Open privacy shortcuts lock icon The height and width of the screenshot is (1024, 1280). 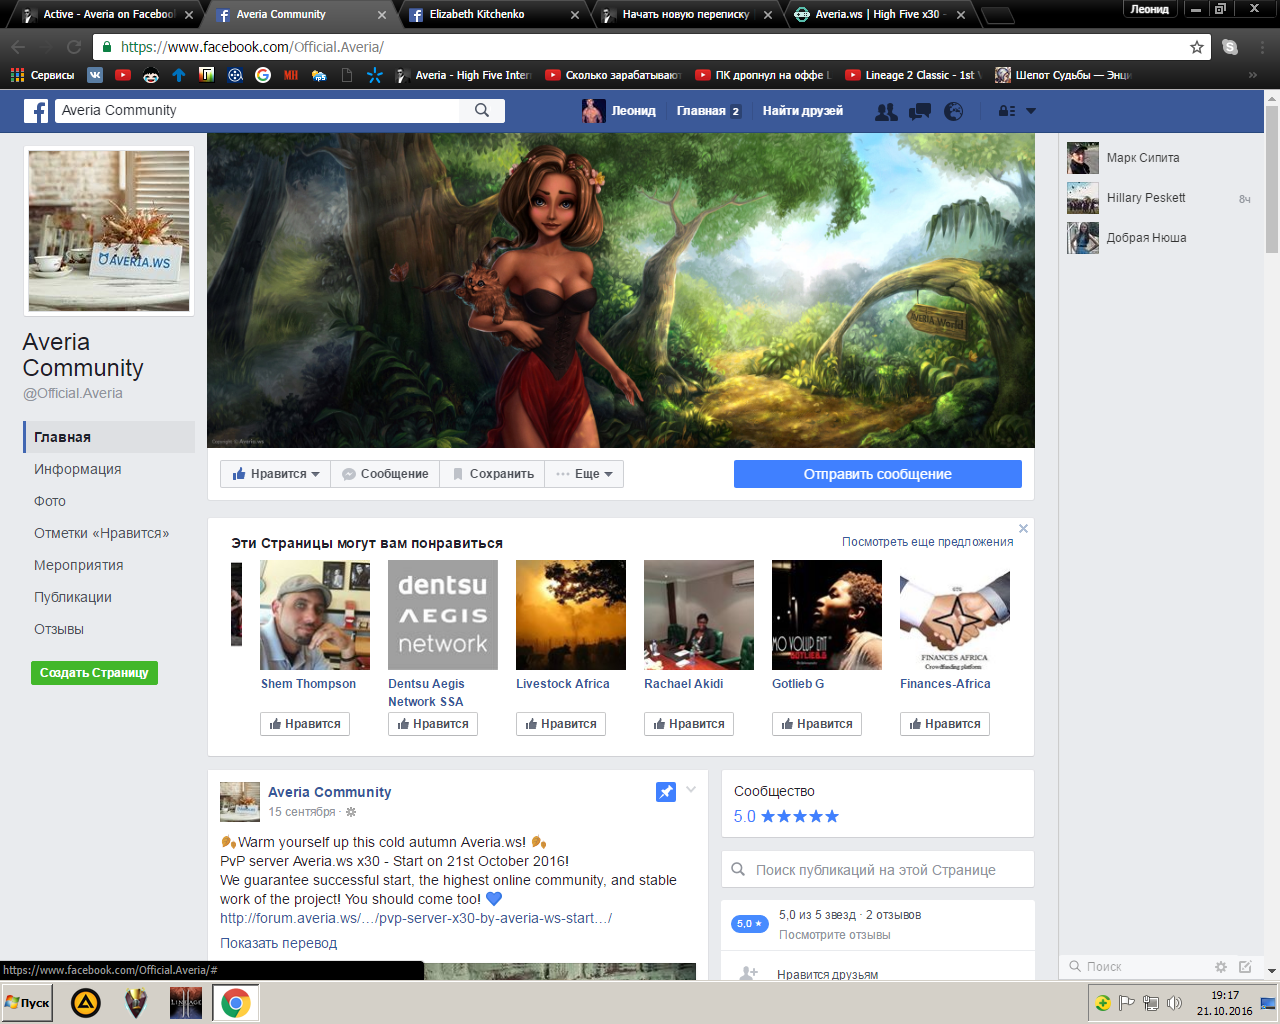pos(1007,111)
